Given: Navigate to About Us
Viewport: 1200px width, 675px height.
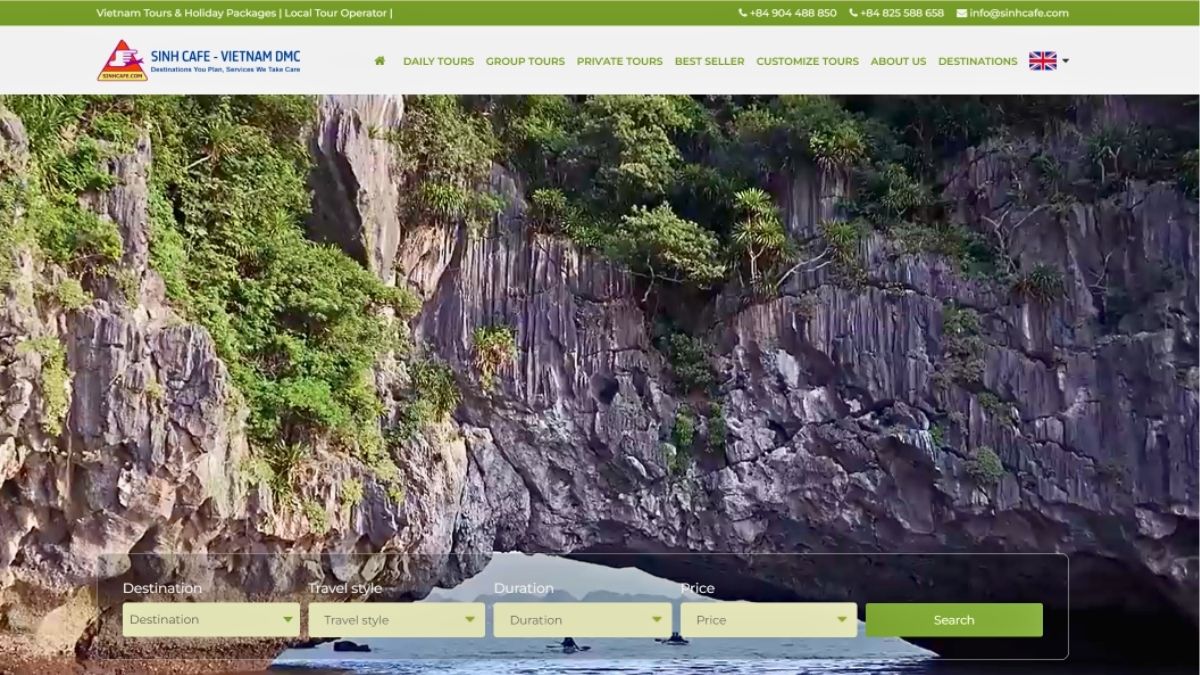Looking at the screenshot, I should pos(899,61).
